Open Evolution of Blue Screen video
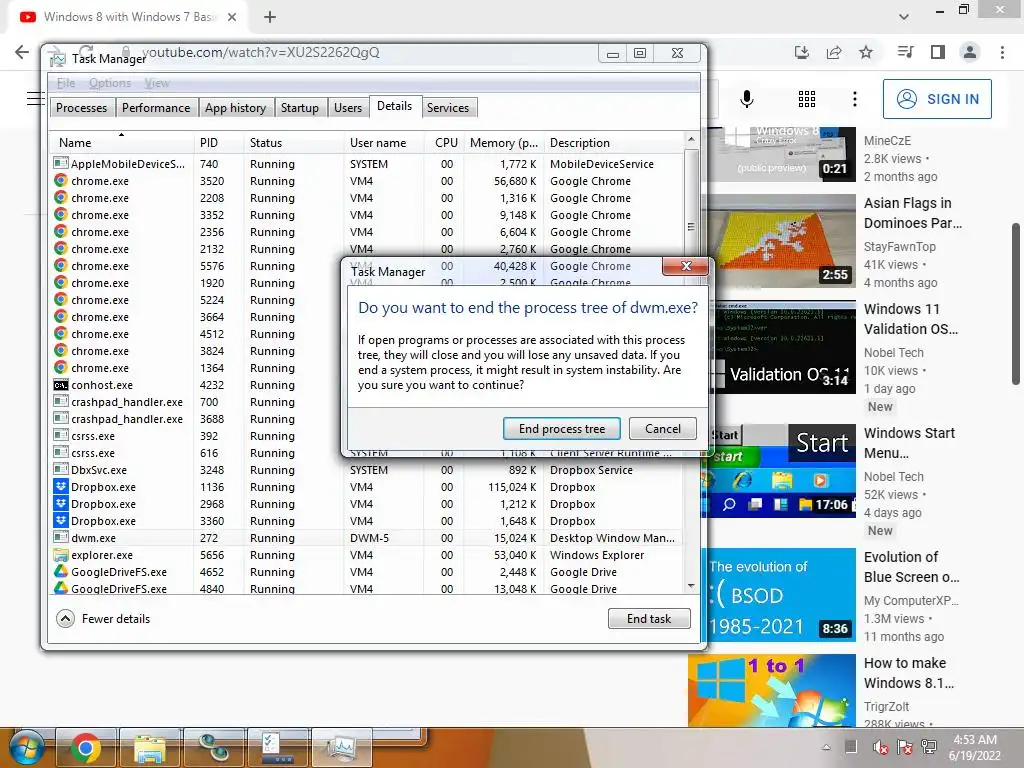 point(912,567)
